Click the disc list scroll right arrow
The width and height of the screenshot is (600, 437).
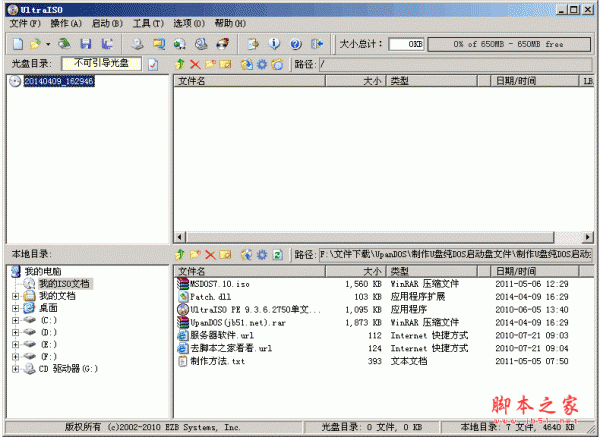[x=587, y=237]
